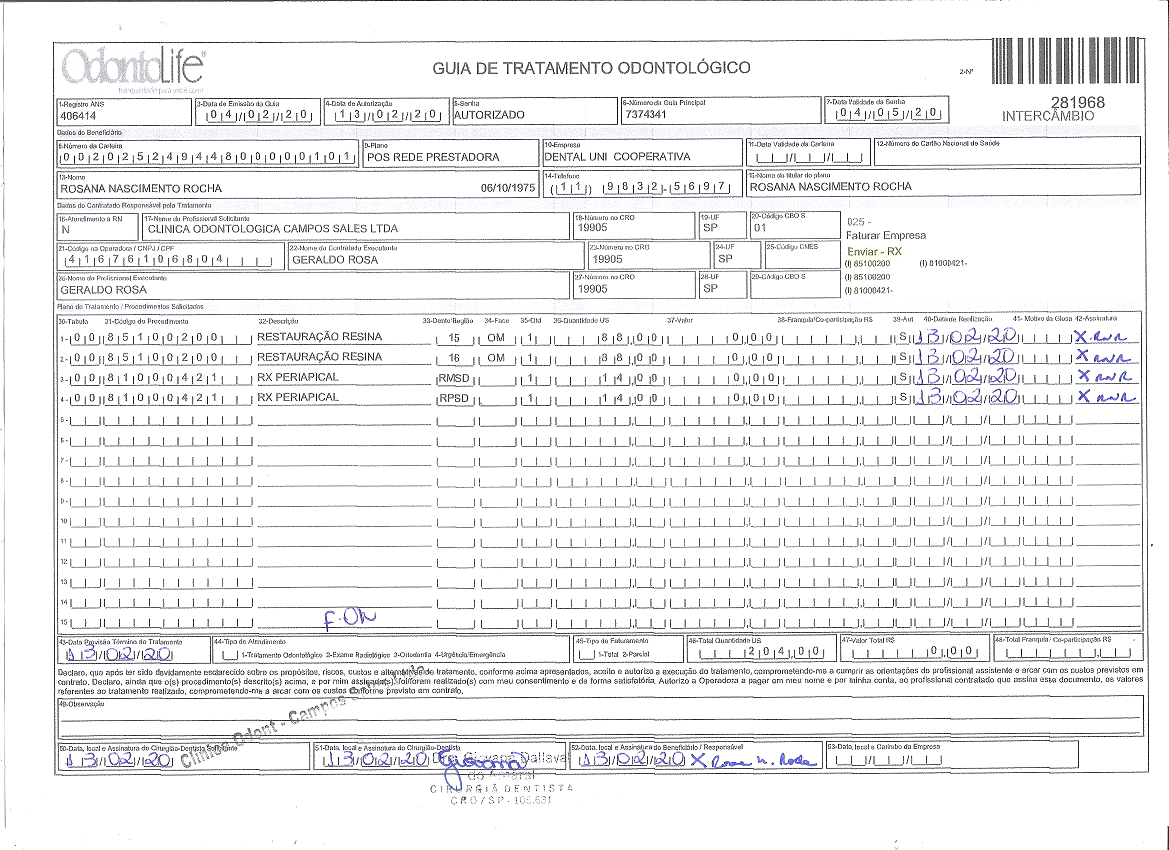Click the handwritten F.ON note
The height and width of the screenshot is (850, 1169).
pos(350,618)
